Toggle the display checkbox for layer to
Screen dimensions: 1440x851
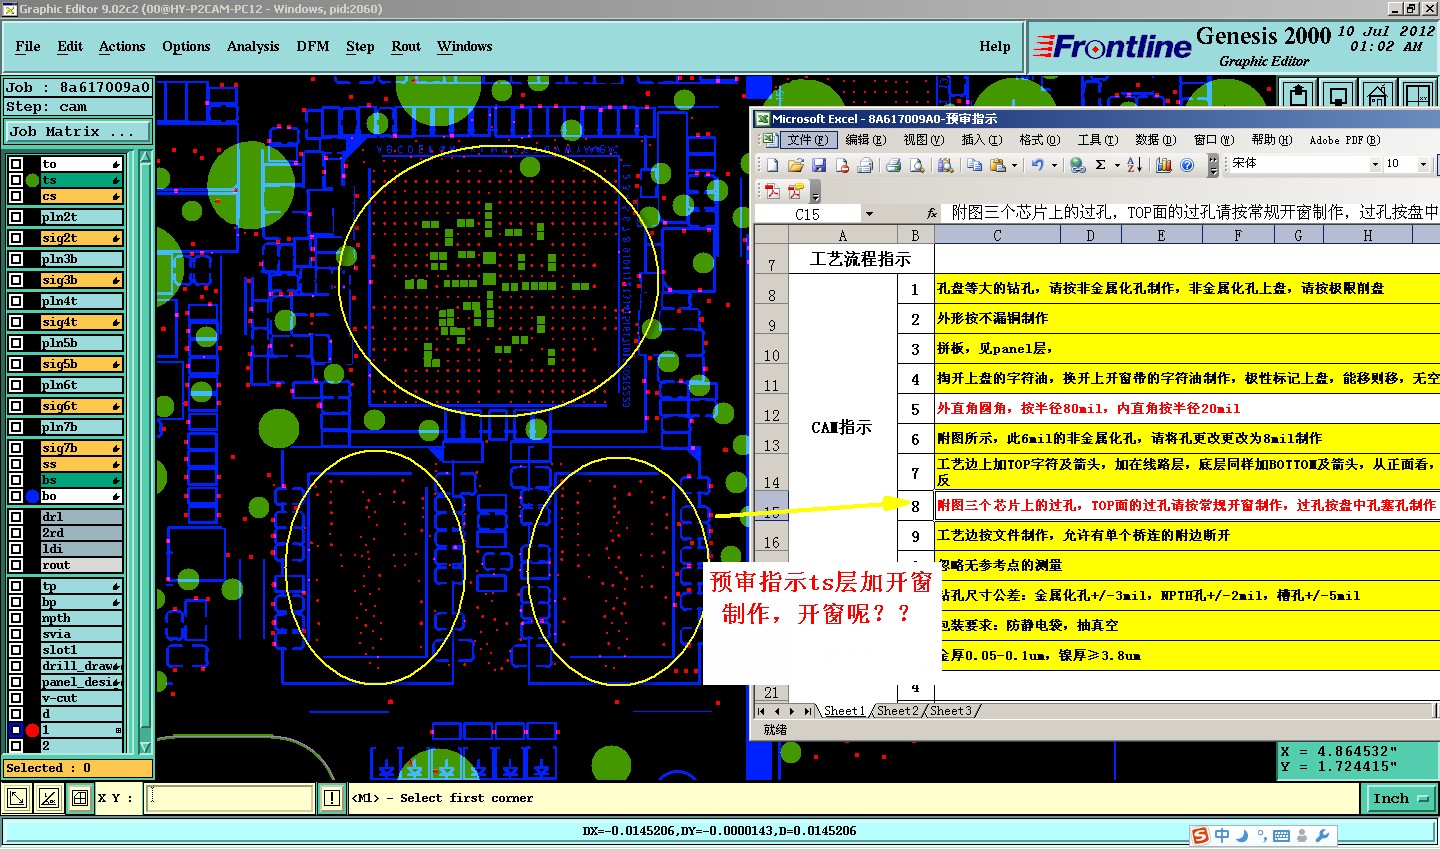[x=16, y=164]
